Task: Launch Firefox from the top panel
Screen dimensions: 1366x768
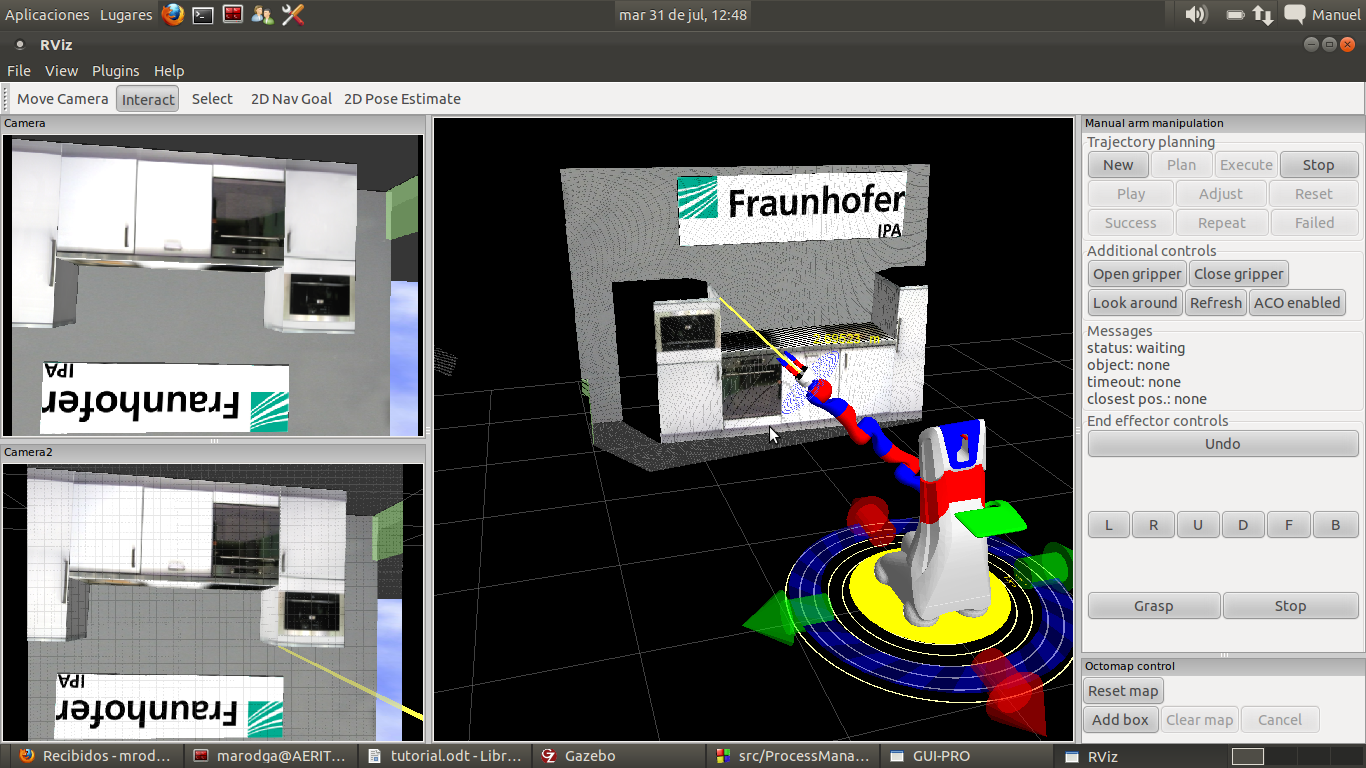Action: tap(173, 14)
